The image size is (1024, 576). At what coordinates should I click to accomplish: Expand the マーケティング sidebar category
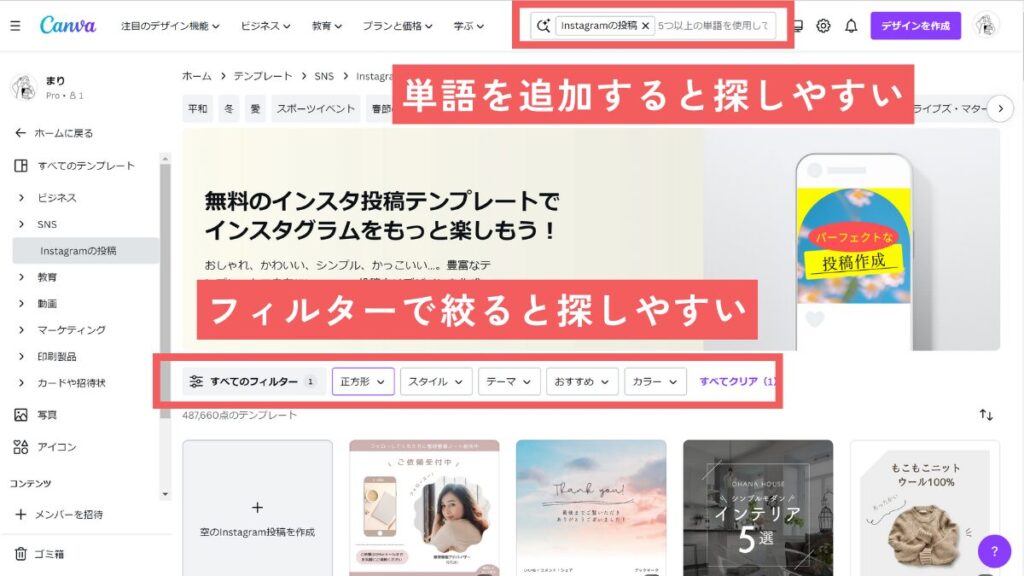click(x=21, y=330)
